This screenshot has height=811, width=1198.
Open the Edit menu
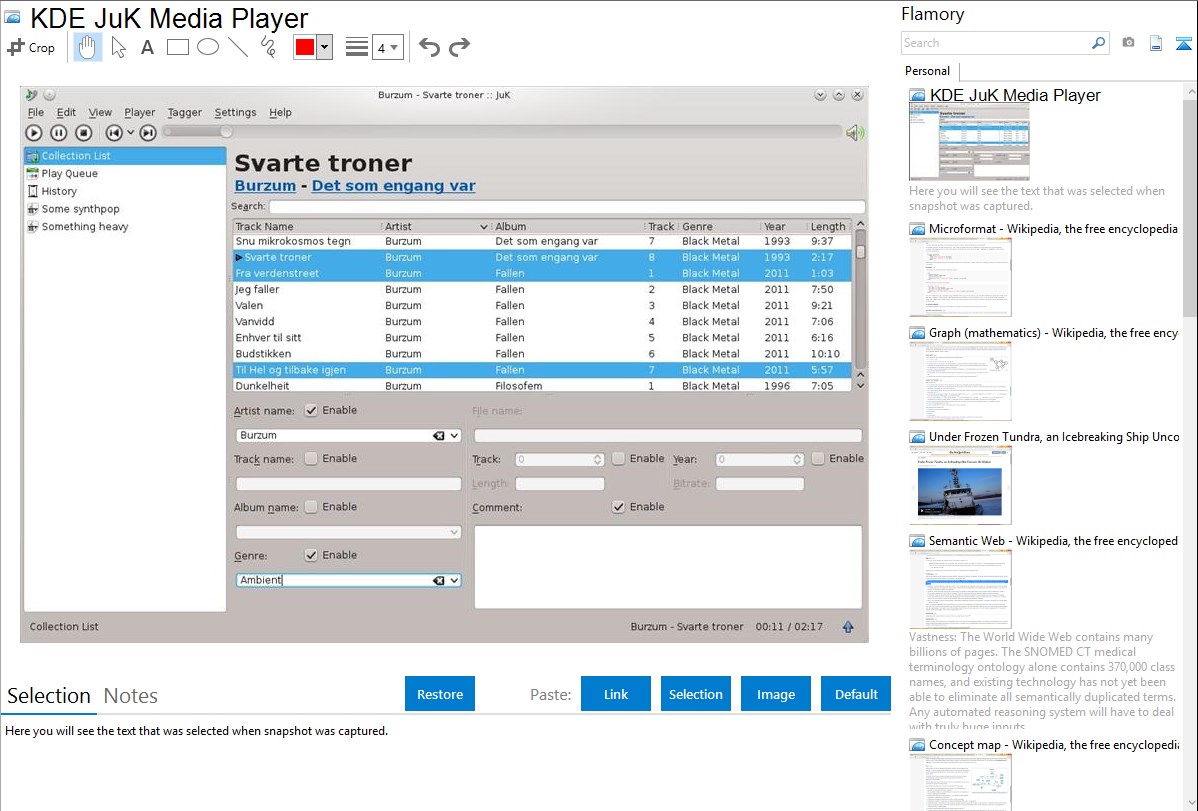point(66,112)
